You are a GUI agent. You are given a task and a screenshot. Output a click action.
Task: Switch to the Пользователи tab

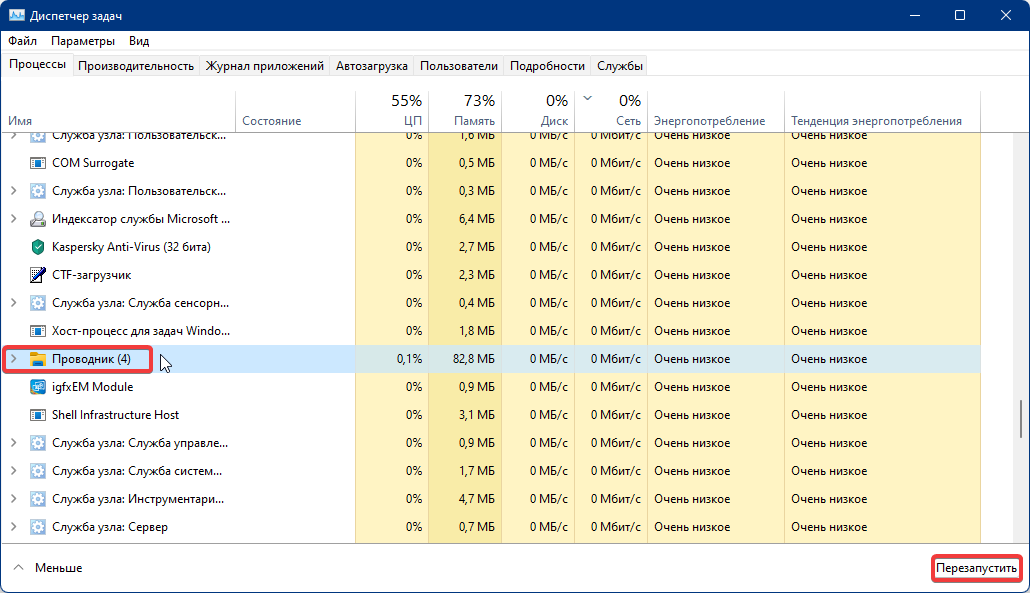point(459,66)
